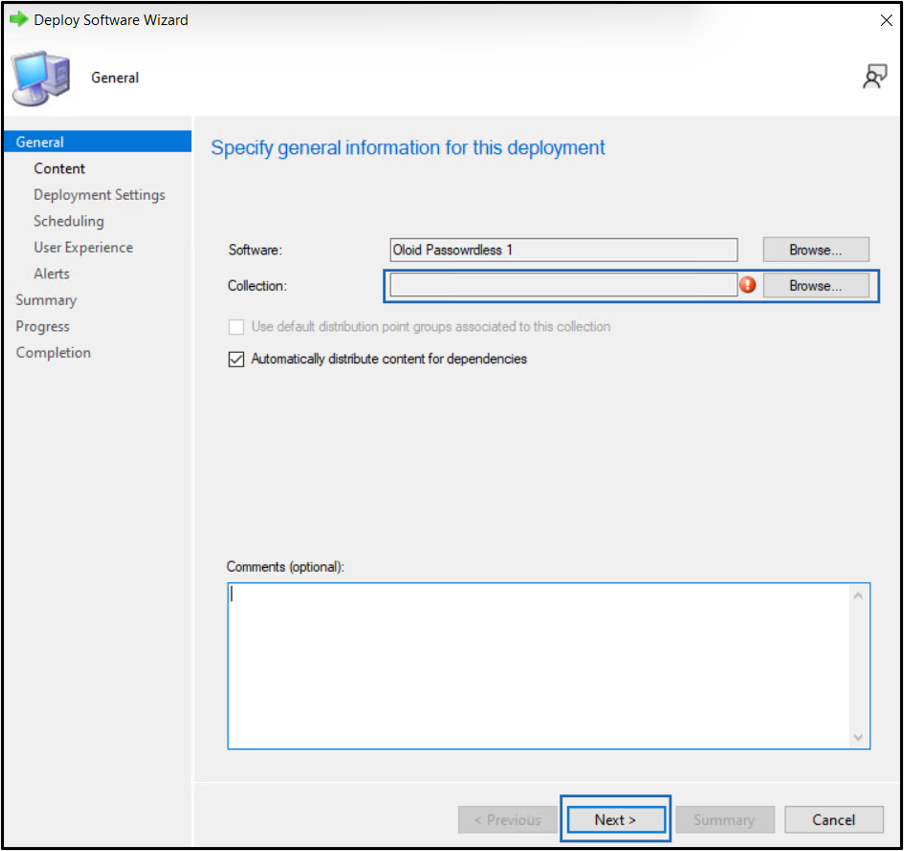Select the Scheduling step
This screenshot has height=851, width=904.
[x=69, y=221]
